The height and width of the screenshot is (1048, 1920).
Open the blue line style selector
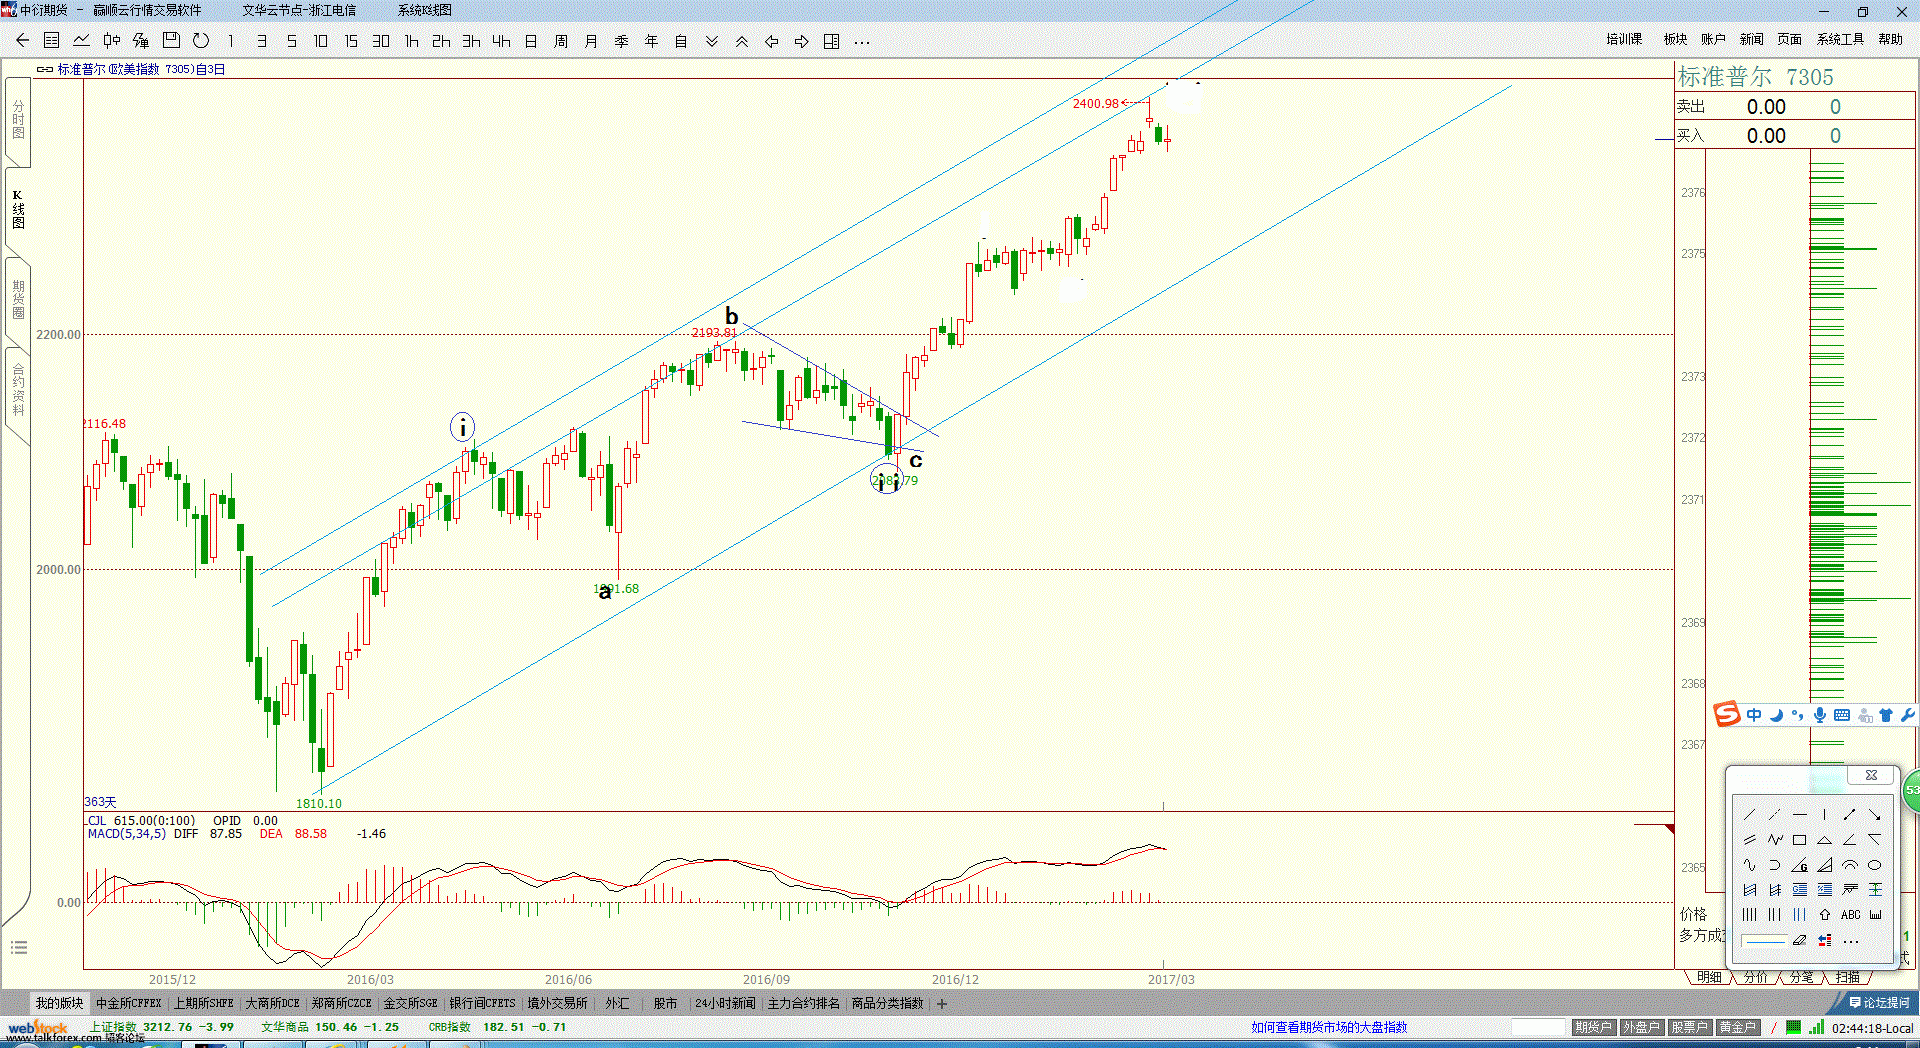1764,941
